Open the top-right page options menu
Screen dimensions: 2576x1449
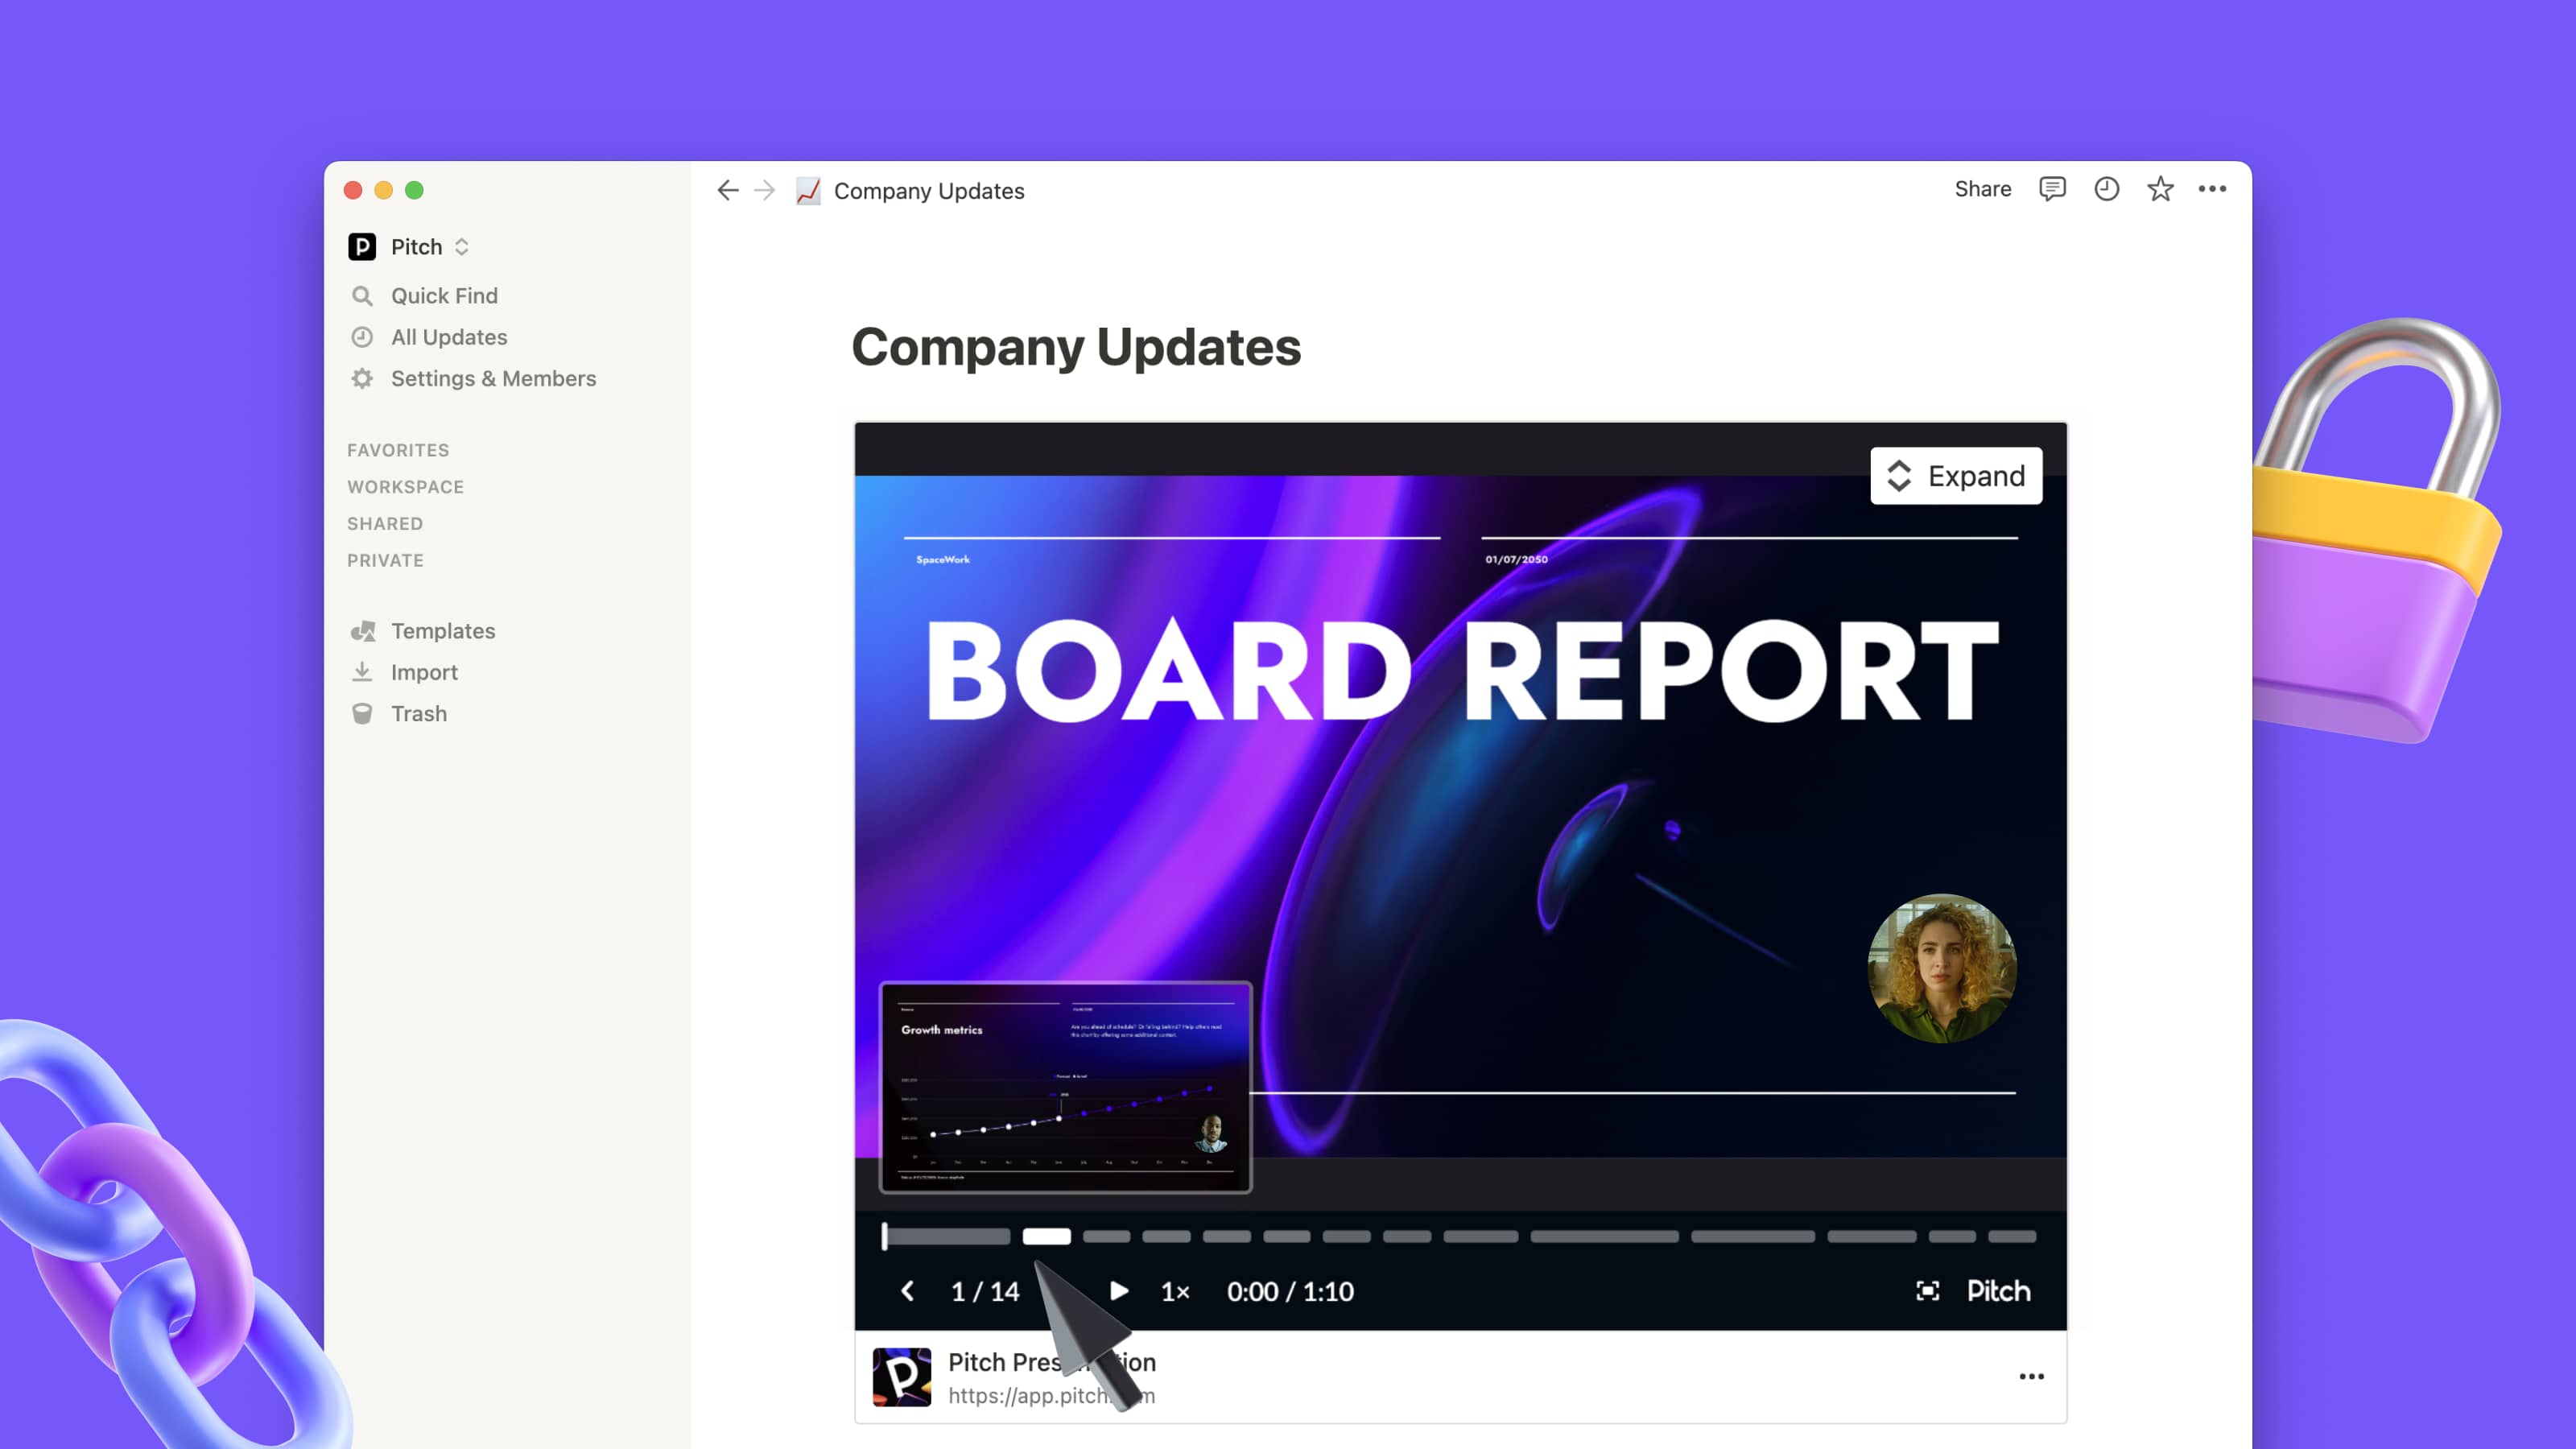click(x=2212, y=189)
